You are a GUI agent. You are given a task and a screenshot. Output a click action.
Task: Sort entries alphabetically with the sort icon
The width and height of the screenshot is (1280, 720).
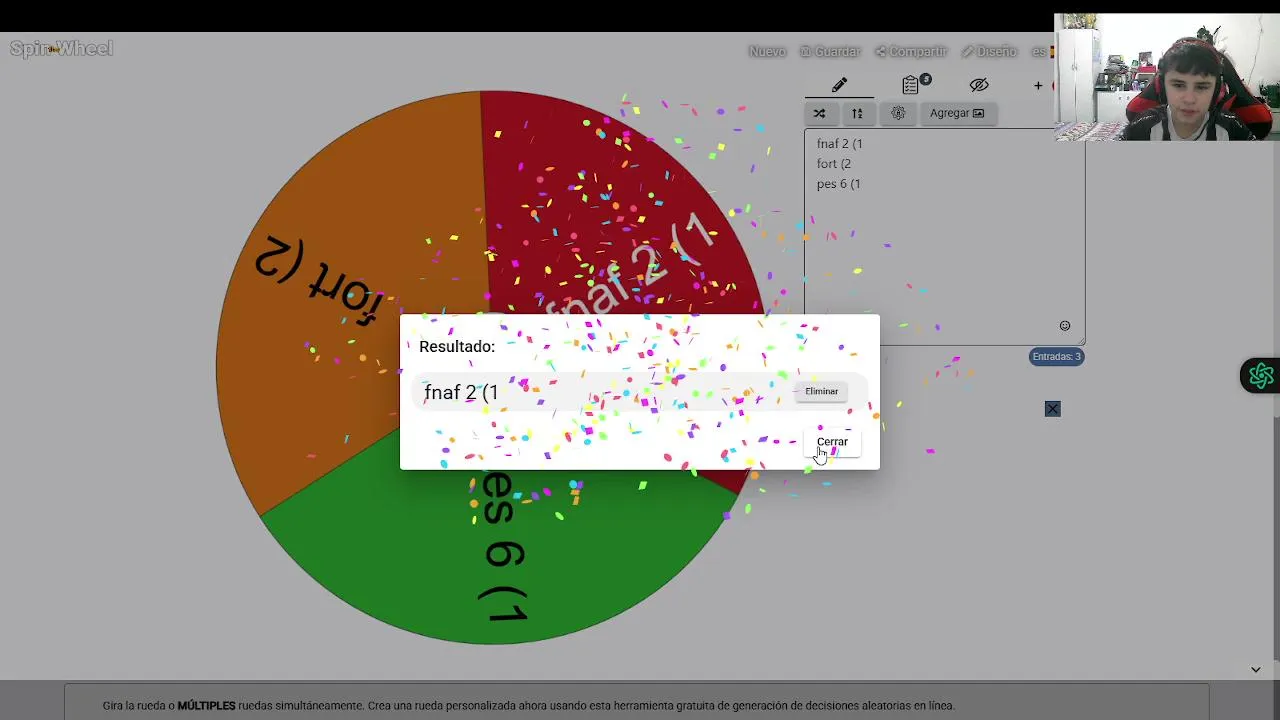tap(857, 113)
